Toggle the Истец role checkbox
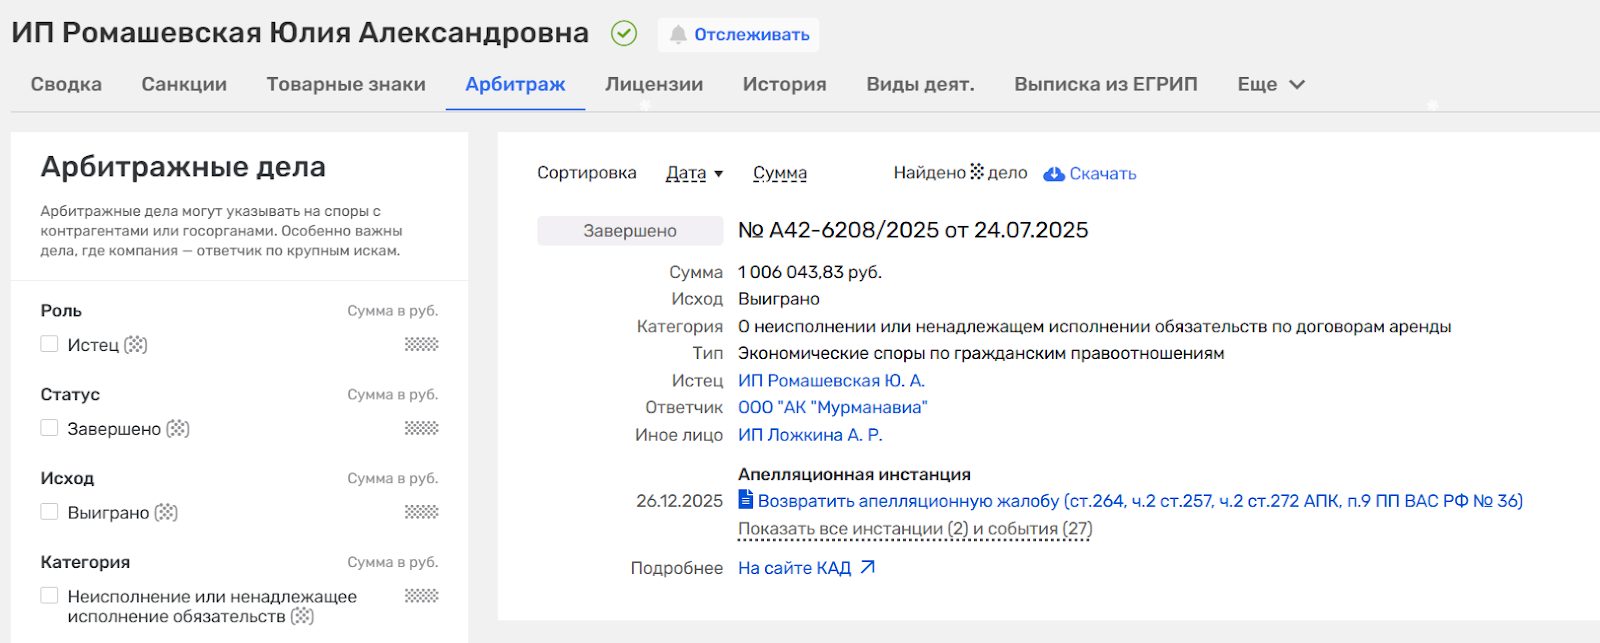1600x643 pixels. point(49,344)
